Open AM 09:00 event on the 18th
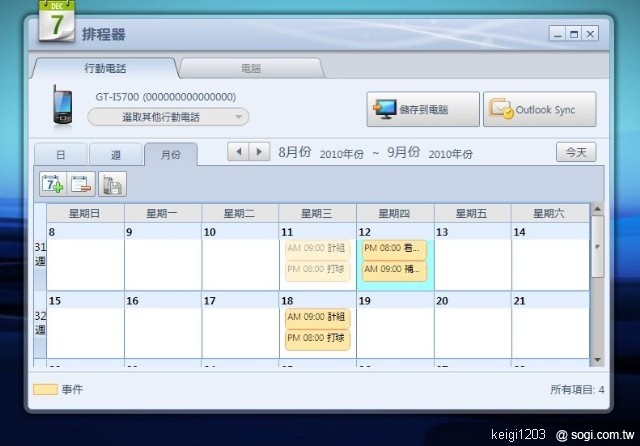The width and height of the screenshot is (640, 446). (x=316, y=317)
